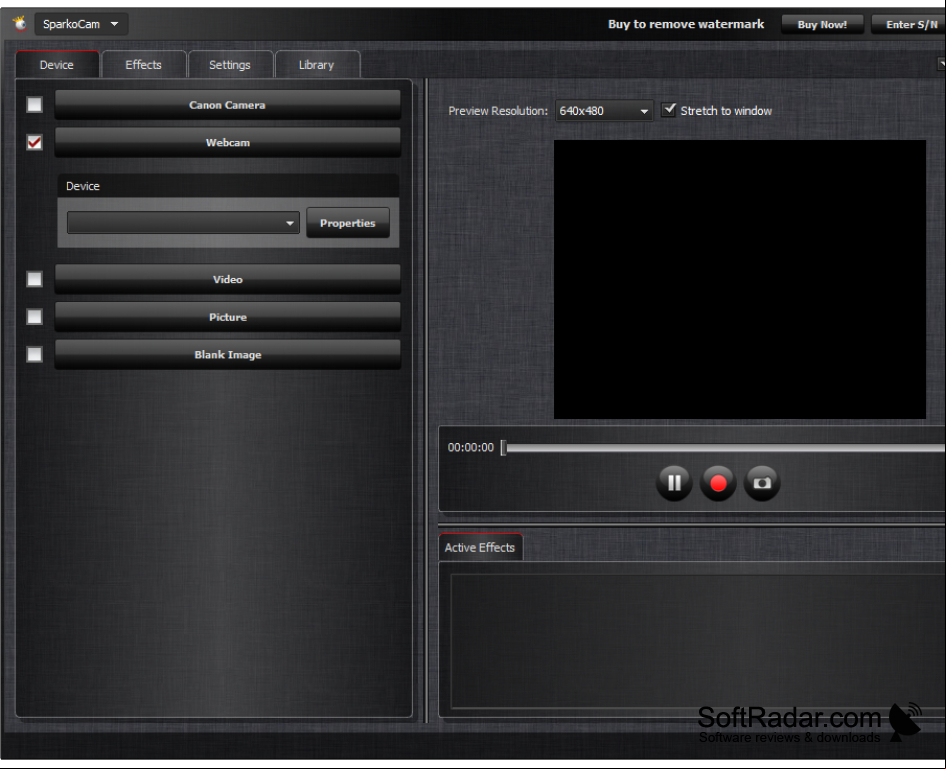Click the SparkoCam logo icon

[x=20, y=24]
